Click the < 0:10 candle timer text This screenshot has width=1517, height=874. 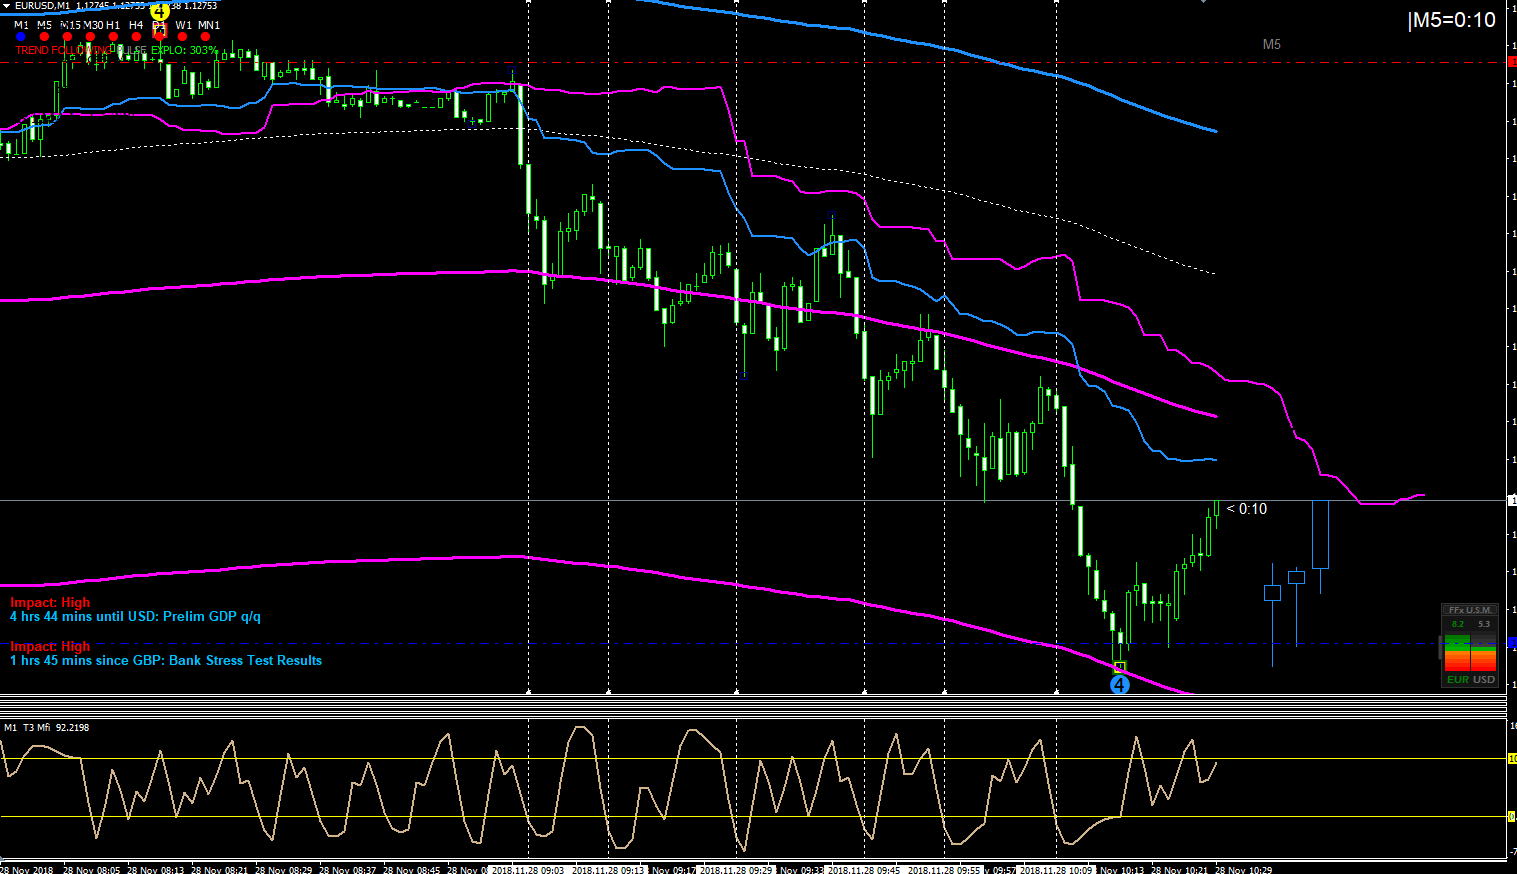click(1247, 509)
